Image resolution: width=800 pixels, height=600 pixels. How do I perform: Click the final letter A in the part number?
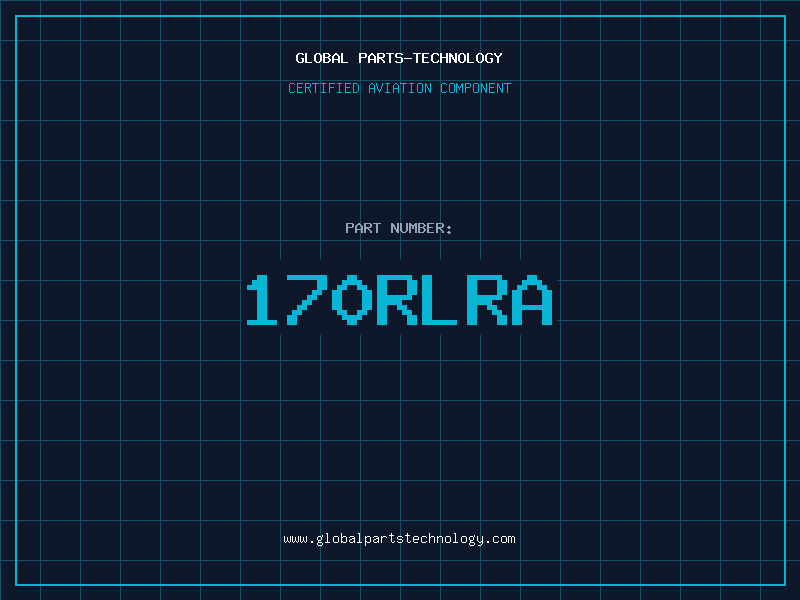(x=530, y=300)
